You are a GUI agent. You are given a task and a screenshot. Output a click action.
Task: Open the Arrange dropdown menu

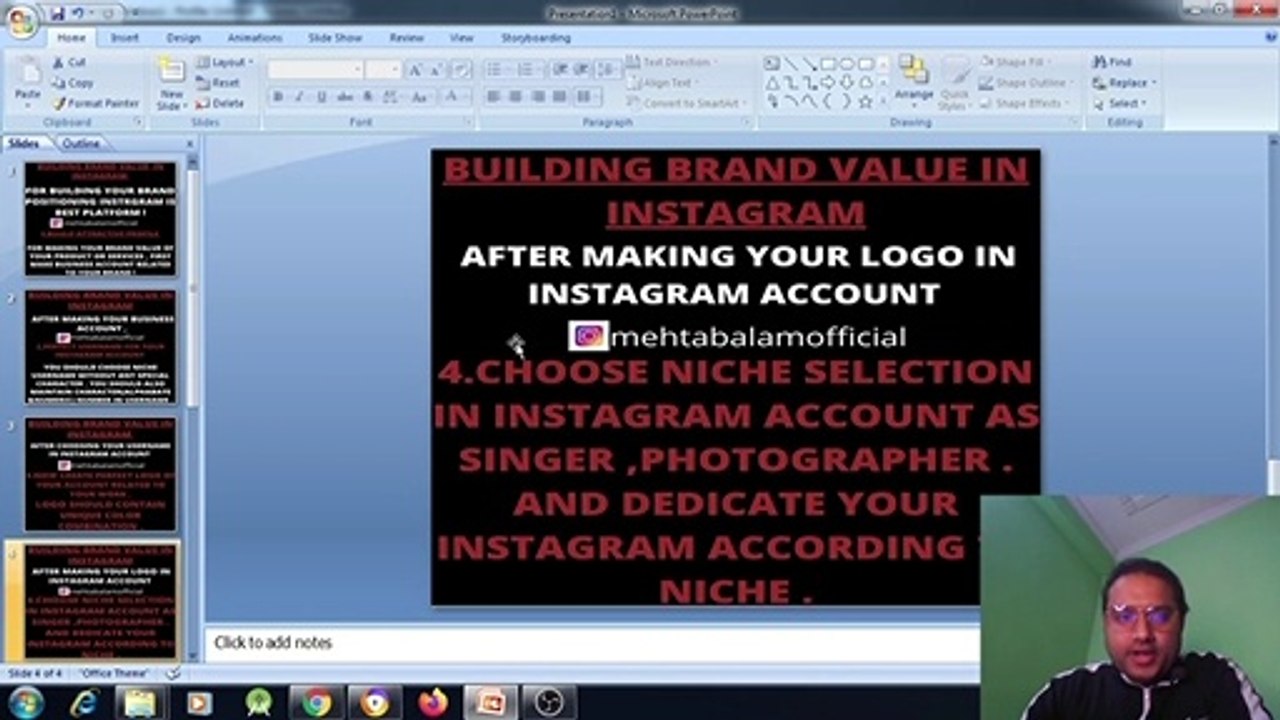coord(914,82)
